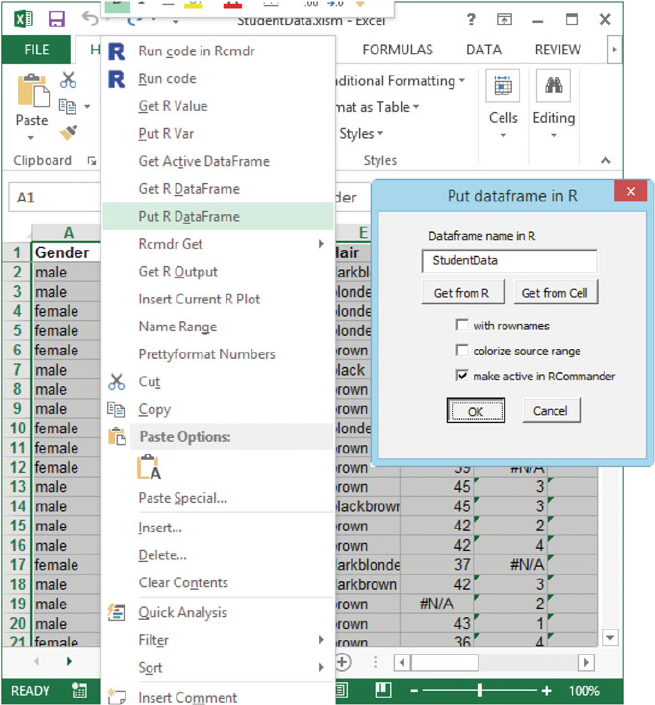This screenshot has height=705, width=655.
Task: Click the Paste clipboard icon in ribbon
Action: point(32,91)
